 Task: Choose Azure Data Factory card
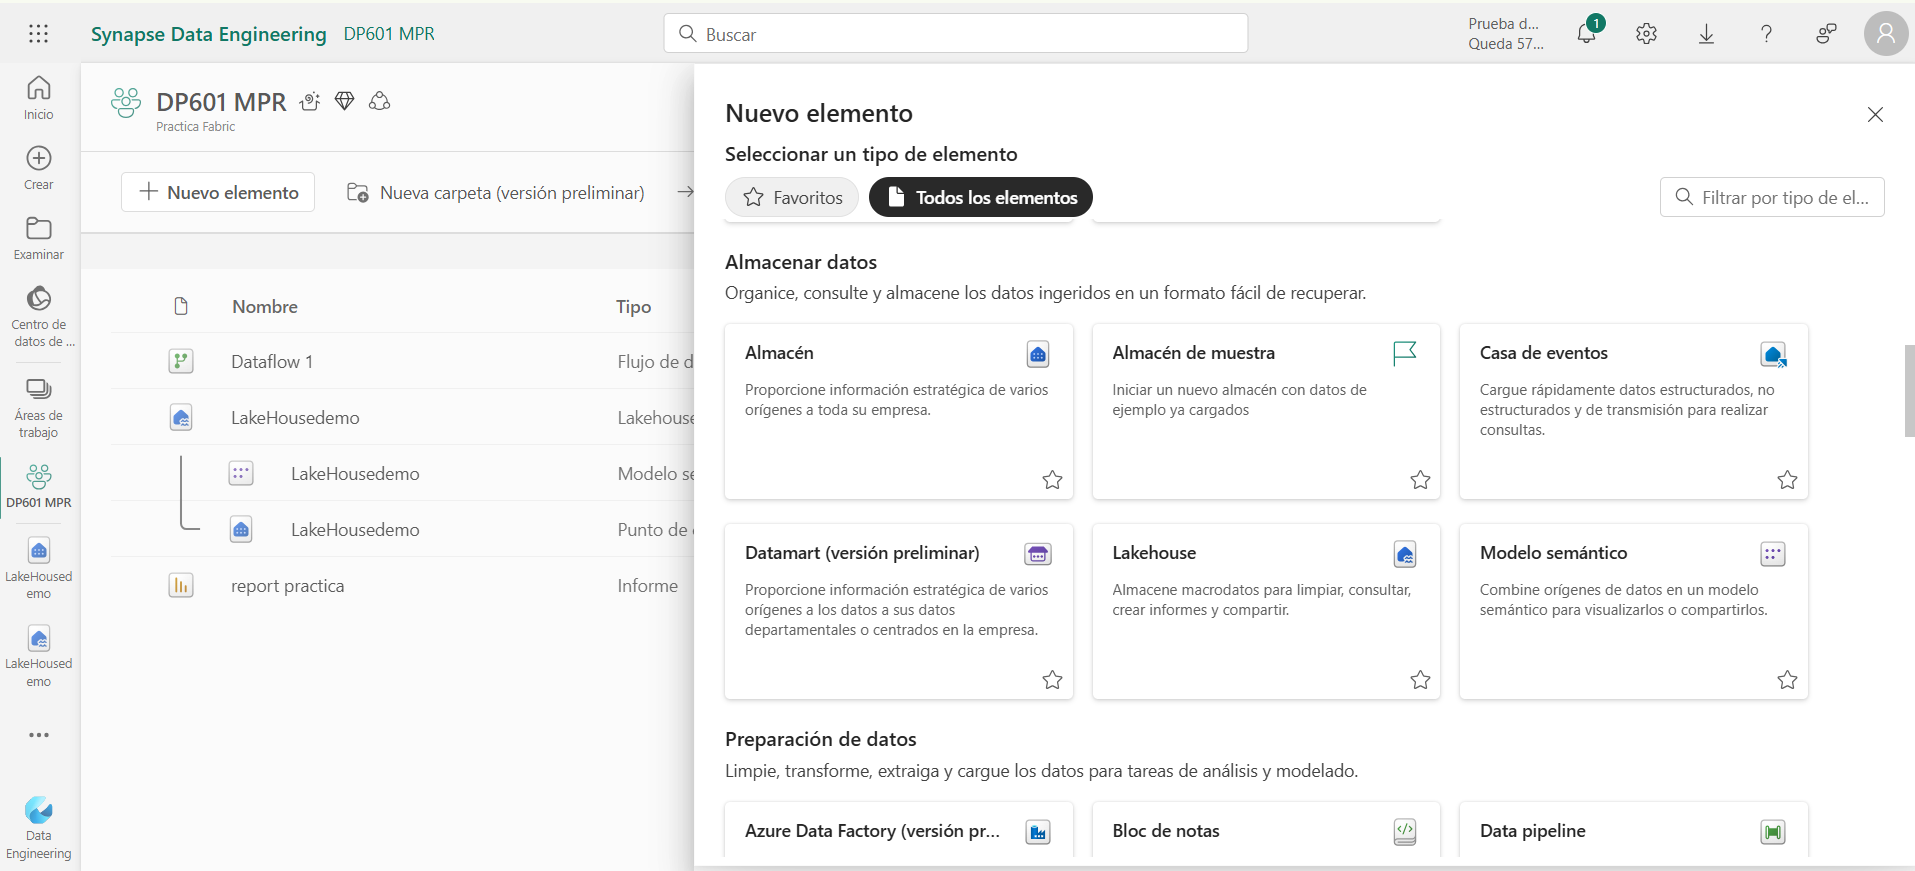pyautogui.click(x=899, y=830)
